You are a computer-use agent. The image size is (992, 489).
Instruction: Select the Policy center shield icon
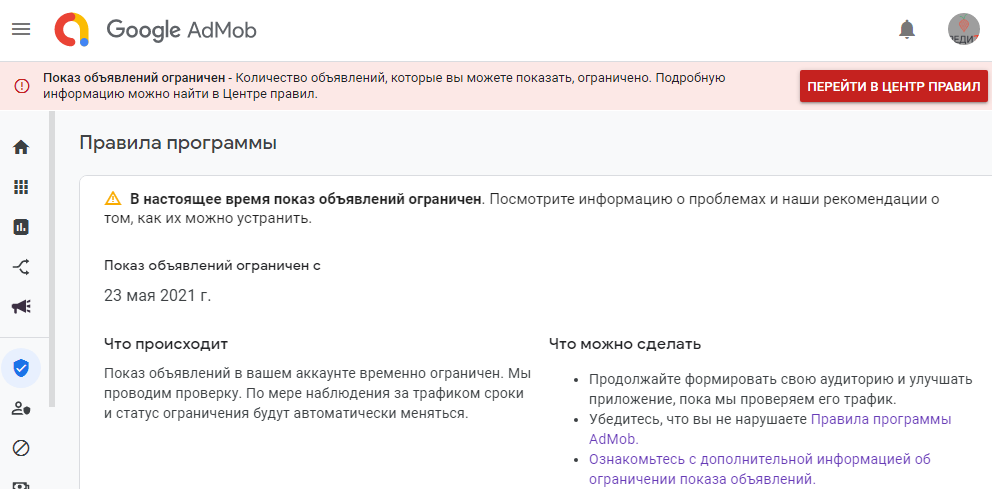(x=22, y=368)
